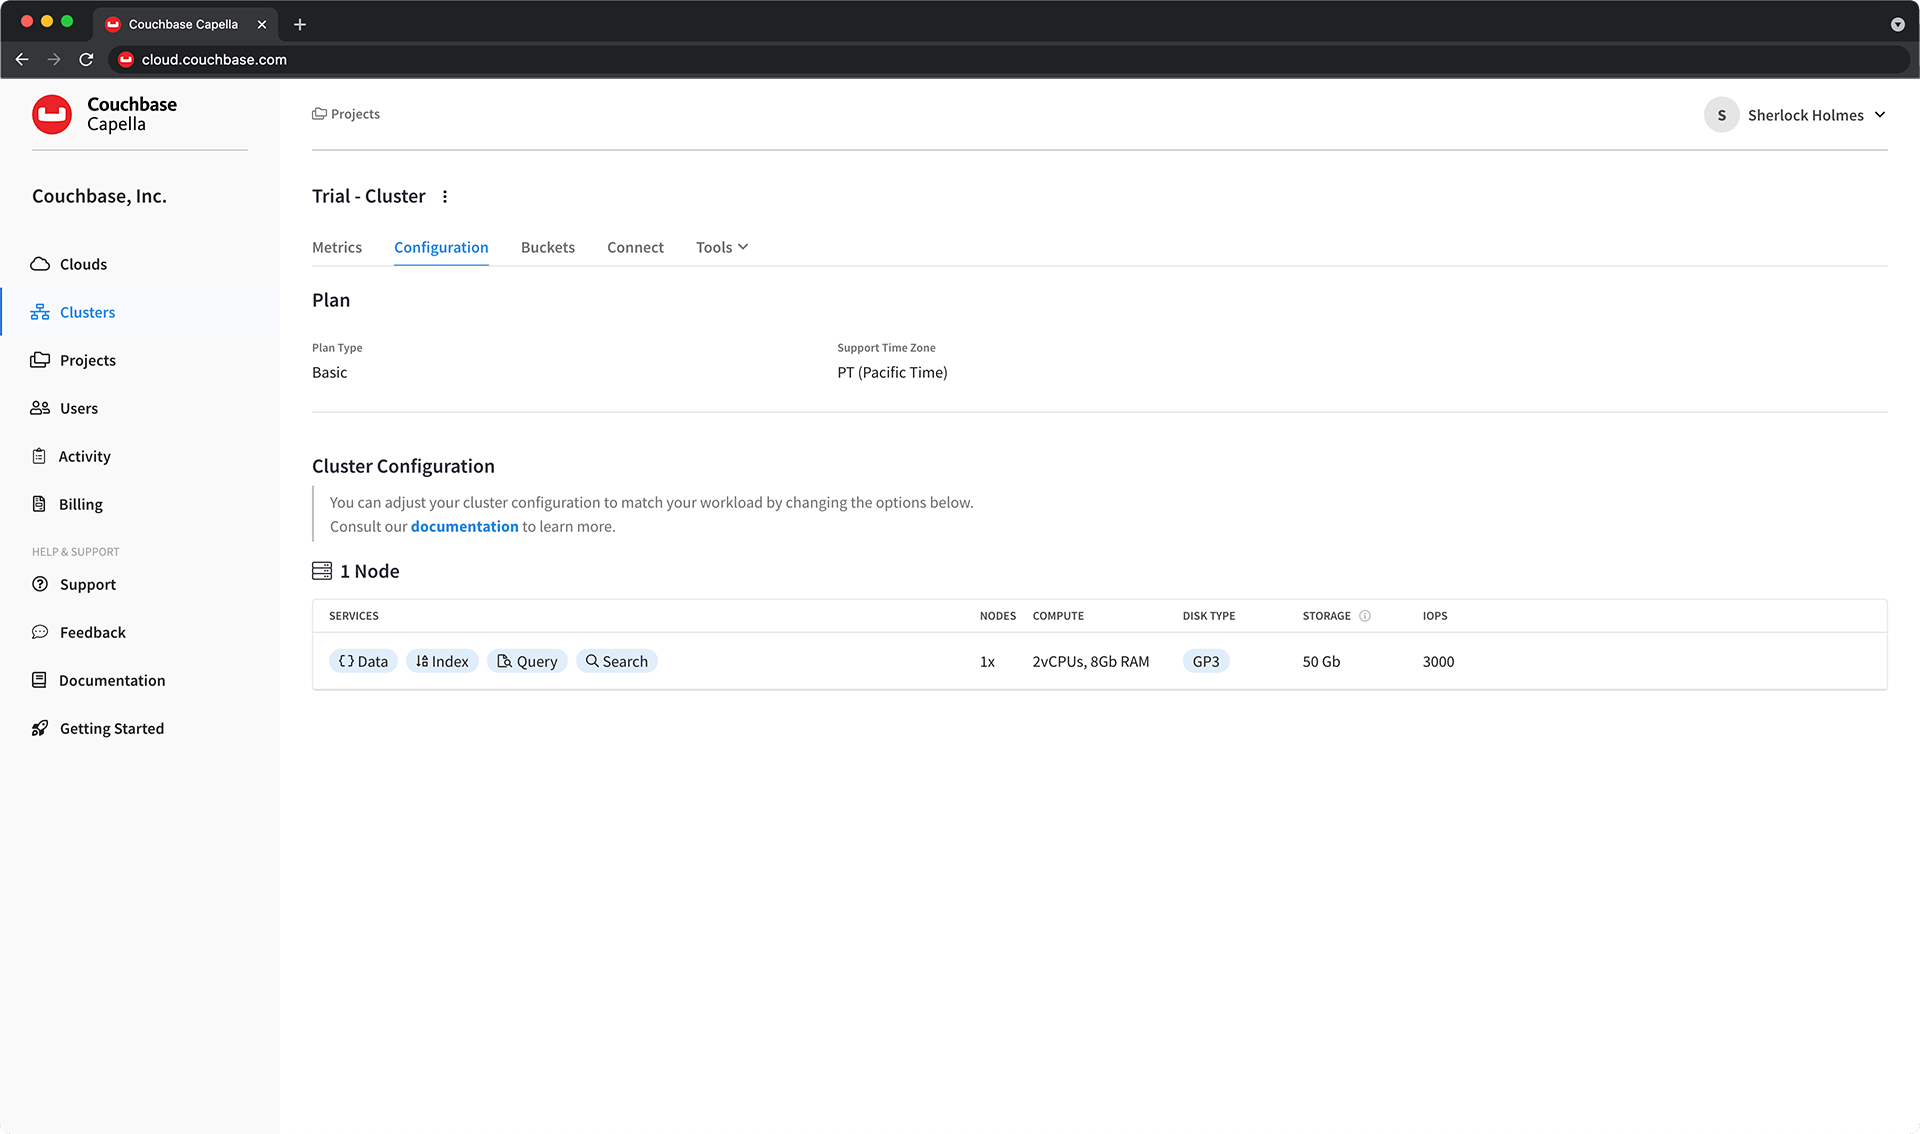
Task: Open Billing in the sidebar
Action: (x=81, y=504)
